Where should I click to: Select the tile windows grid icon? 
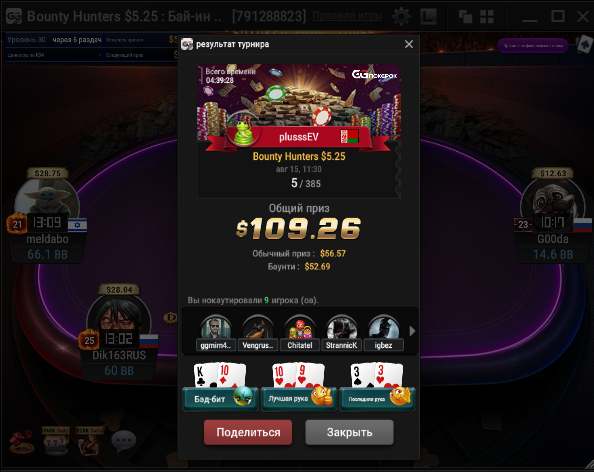487,17
